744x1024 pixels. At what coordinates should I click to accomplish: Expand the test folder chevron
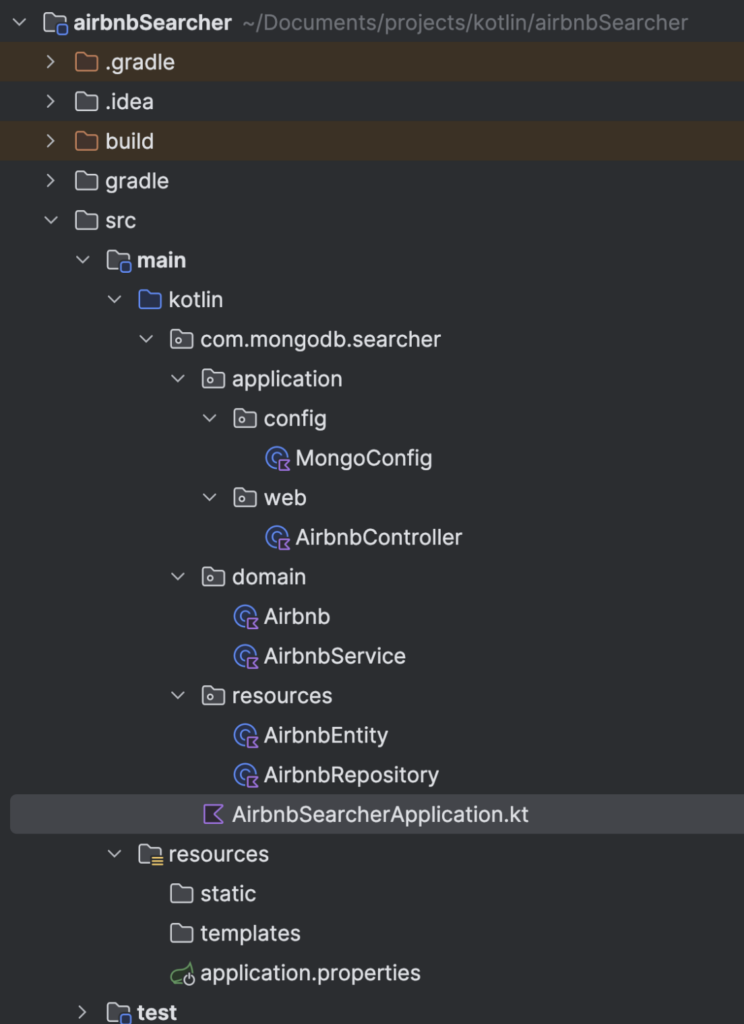(x=83, y=1012)
